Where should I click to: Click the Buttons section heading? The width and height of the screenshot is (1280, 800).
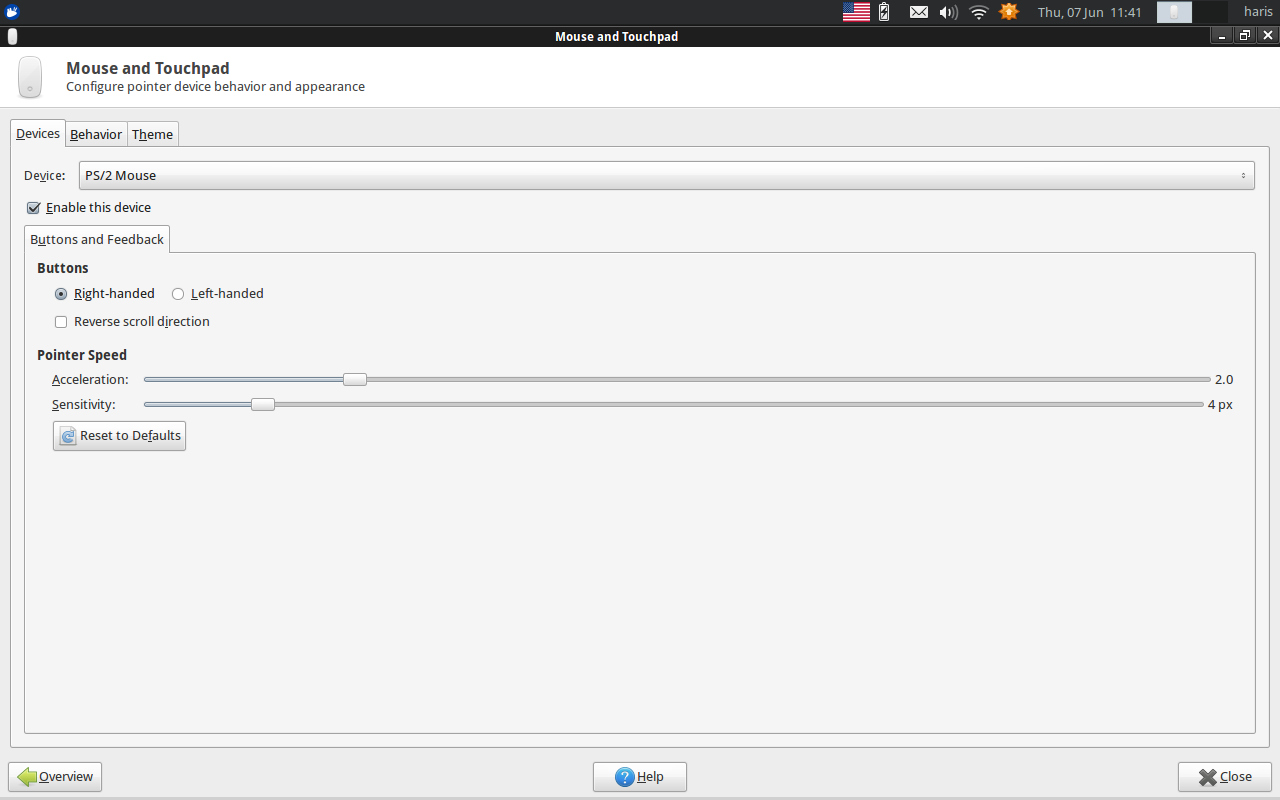tap(63, 268)
